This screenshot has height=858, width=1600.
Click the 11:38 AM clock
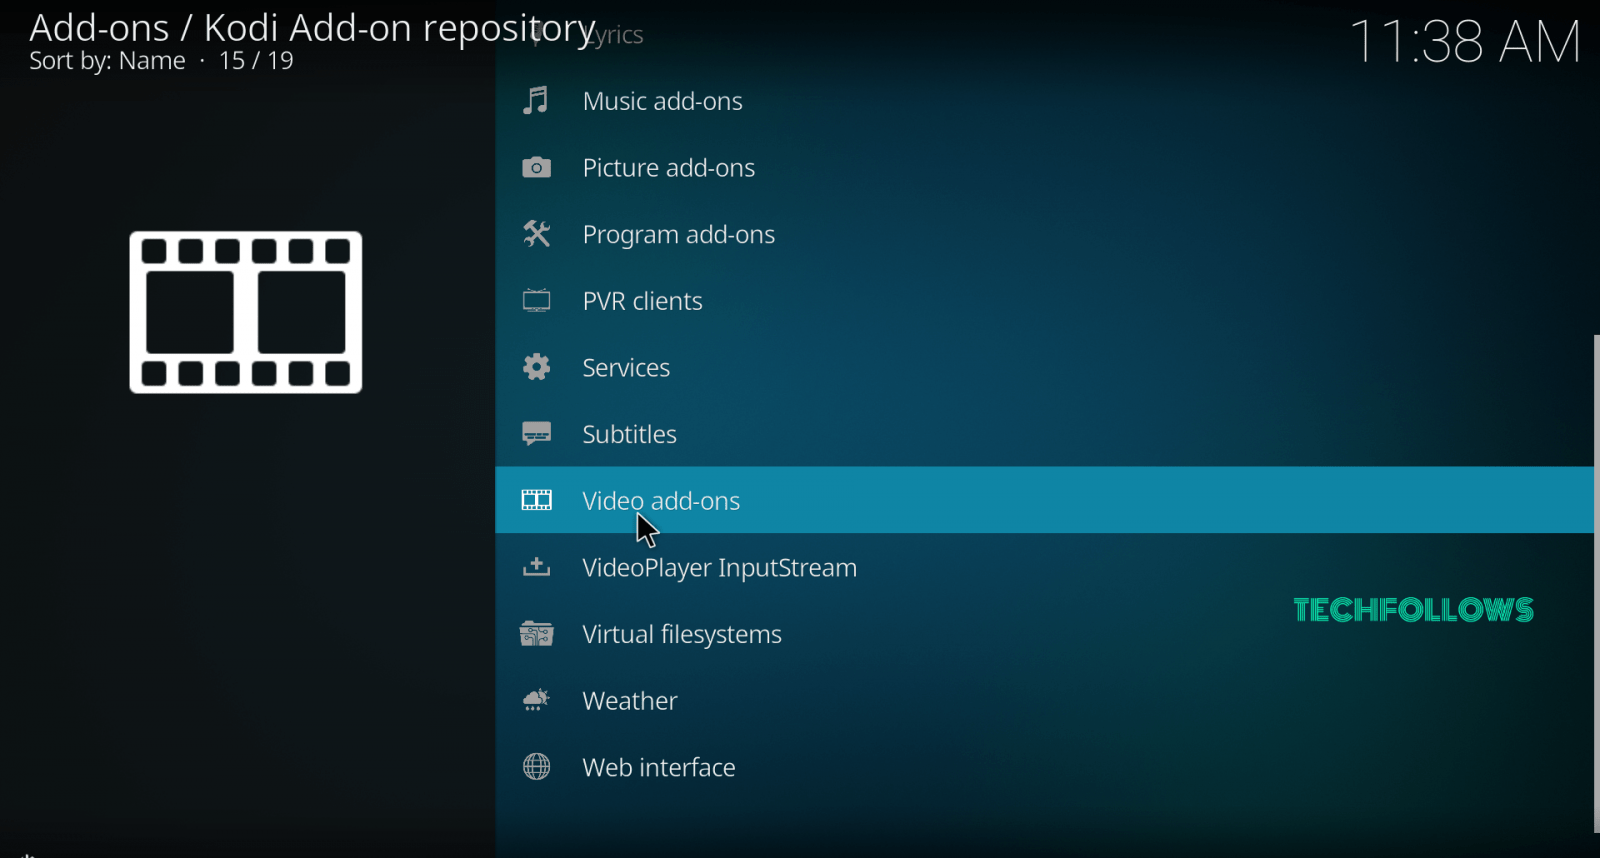point(1465,42)
